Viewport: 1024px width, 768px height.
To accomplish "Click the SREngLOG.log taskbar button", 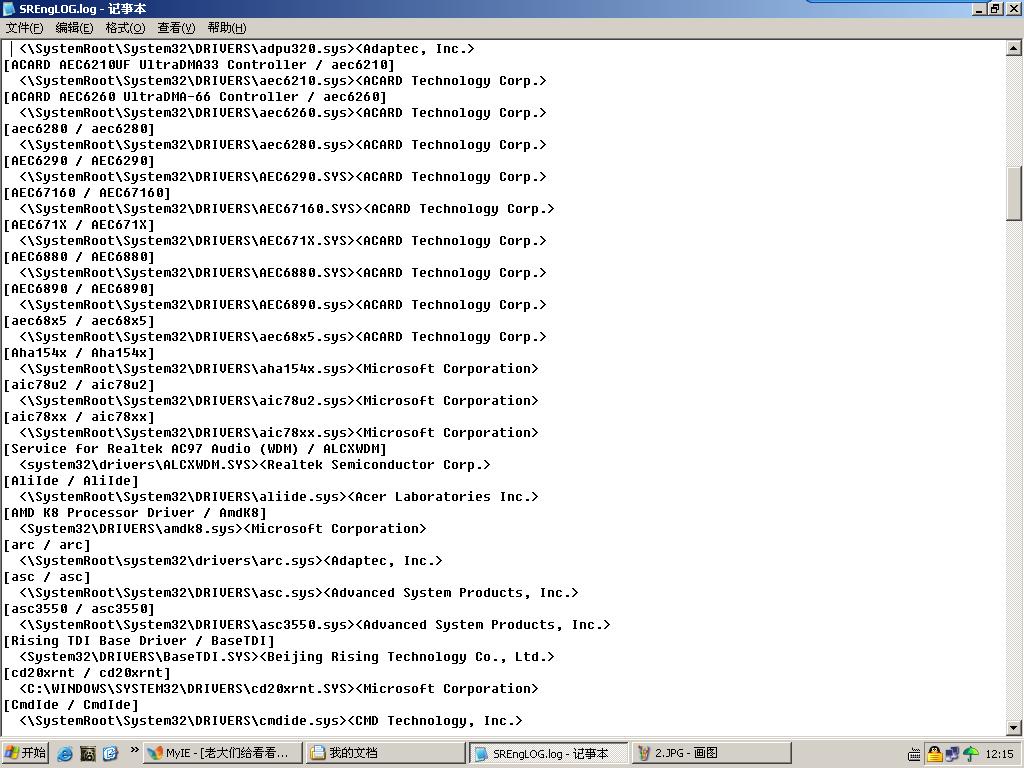I will click(x=548, y=753).
